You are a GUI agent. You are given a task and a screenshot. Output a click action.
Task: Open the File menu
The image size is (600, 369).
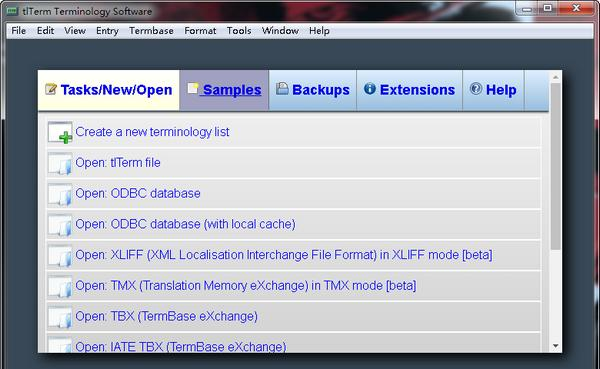(18, 31)
